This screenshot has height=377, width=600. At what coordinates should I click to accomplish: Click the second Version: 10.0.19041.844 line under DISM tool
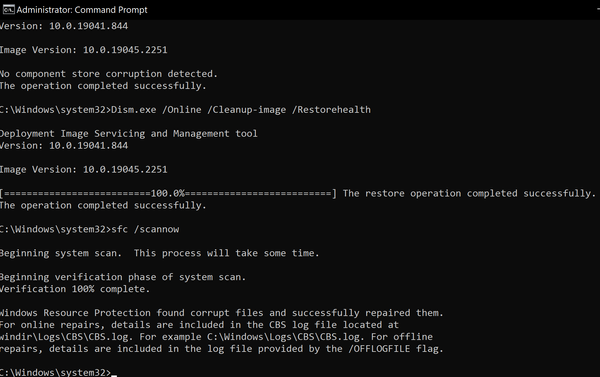tap(64, 146)
